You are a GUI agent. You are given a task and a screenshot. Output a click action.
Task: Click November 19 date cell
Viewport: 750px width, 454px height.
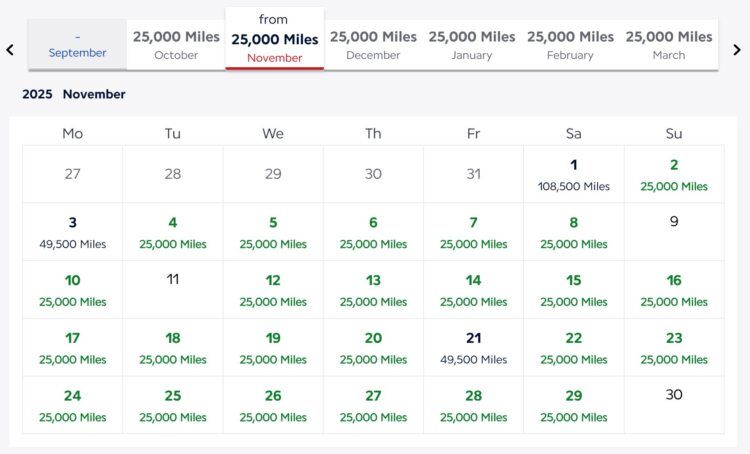(x=273, y=348)
